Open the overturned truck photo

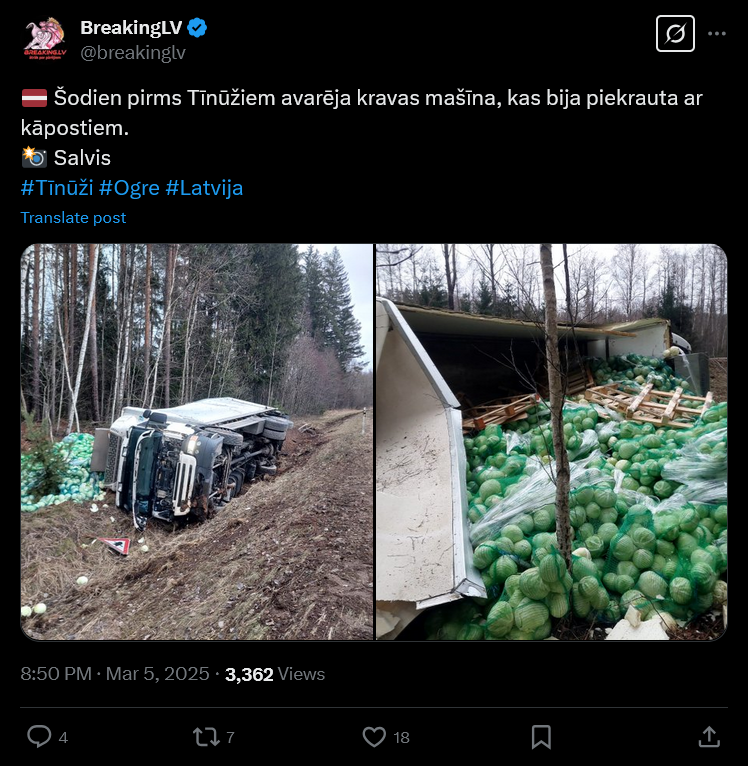coord(197,442)
